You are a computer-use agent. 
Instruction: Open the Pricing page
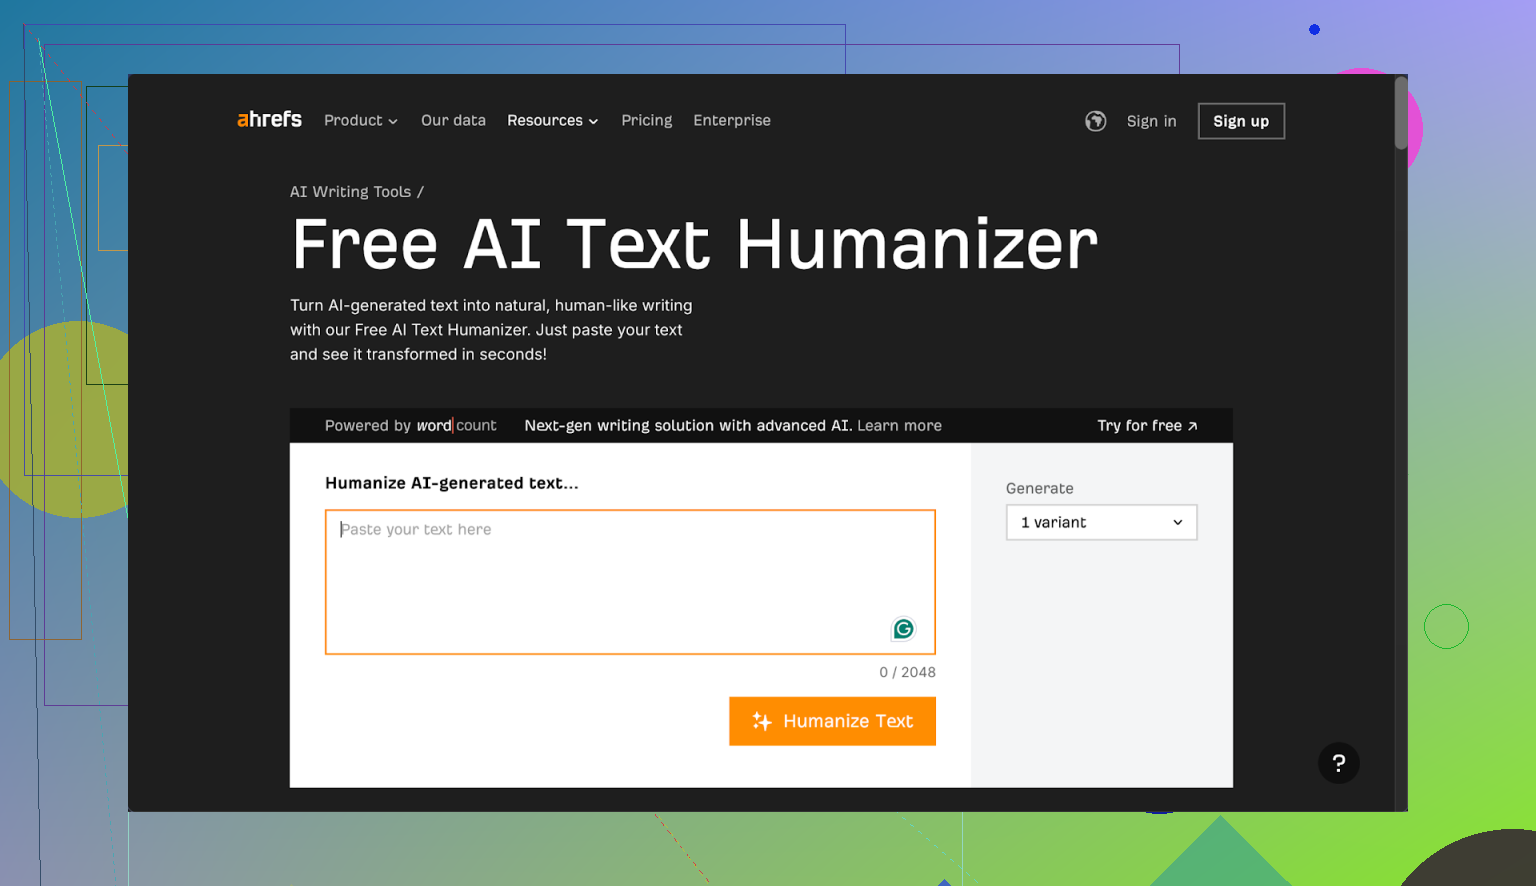click(646, 121)
